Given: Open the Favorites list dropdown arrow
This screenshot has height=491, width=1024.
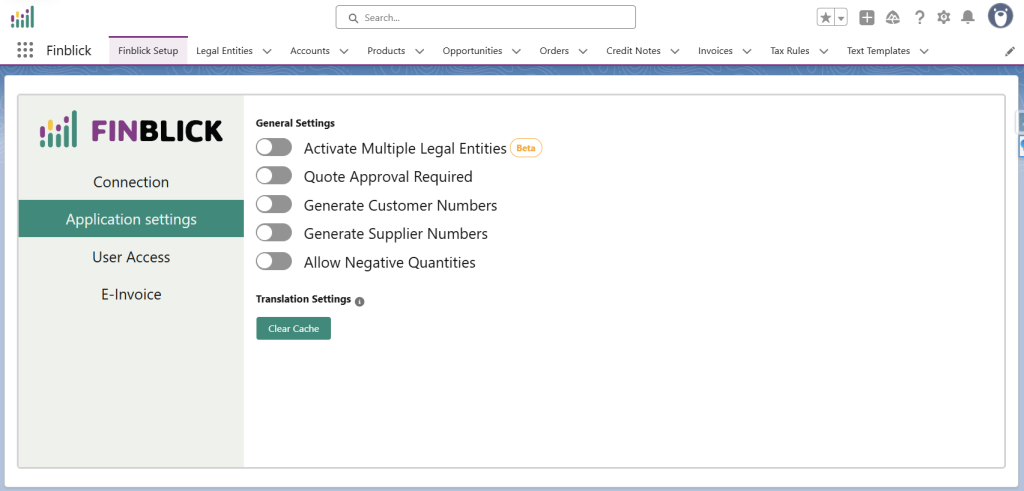Looking at the screenshot, I should (x=841, y=18).
